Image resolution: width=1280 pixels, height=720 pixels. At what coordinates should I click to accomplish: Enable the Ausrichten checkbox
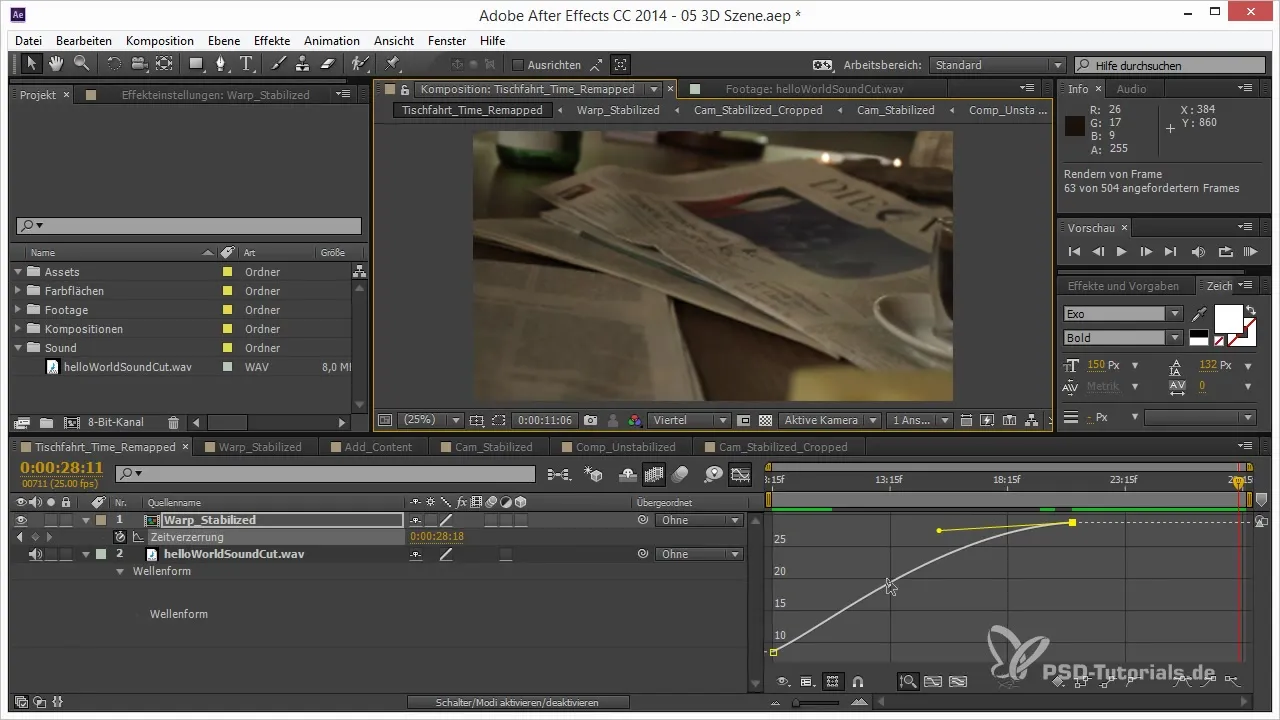click(x=517, y=65)
